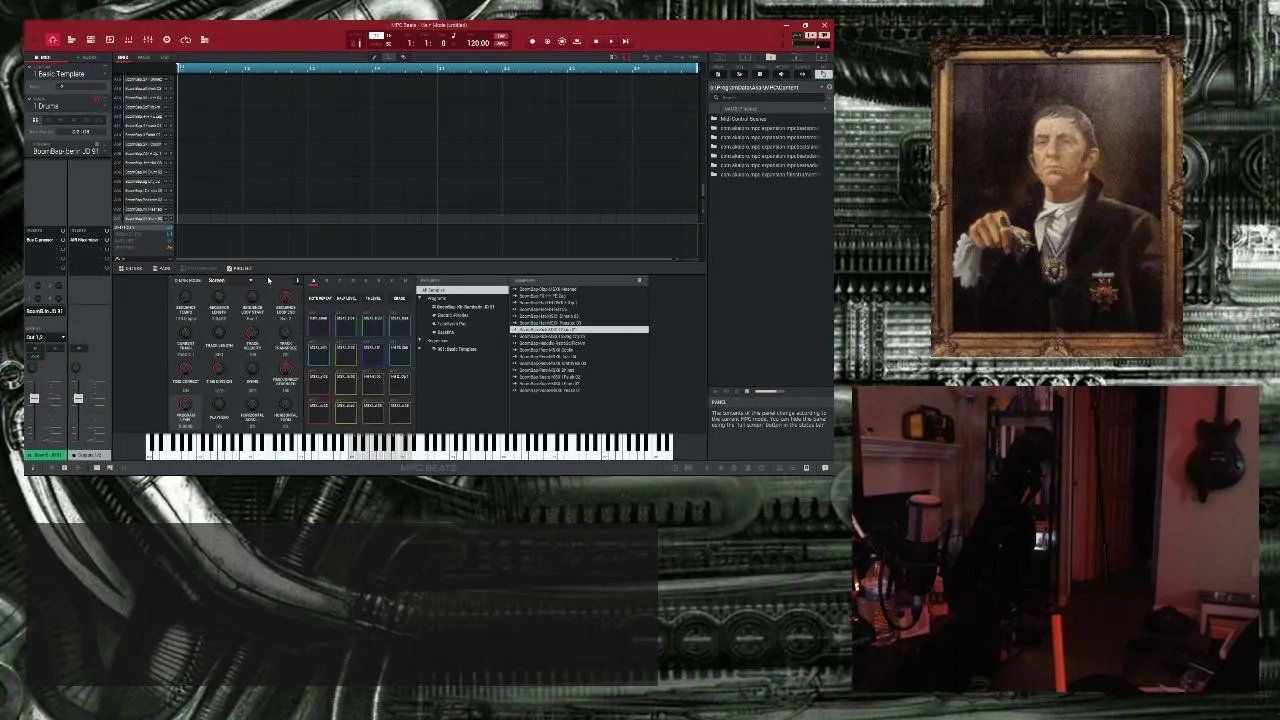
Task: Switch to the Audio tab in the inspector
Action: coord(88,57)
